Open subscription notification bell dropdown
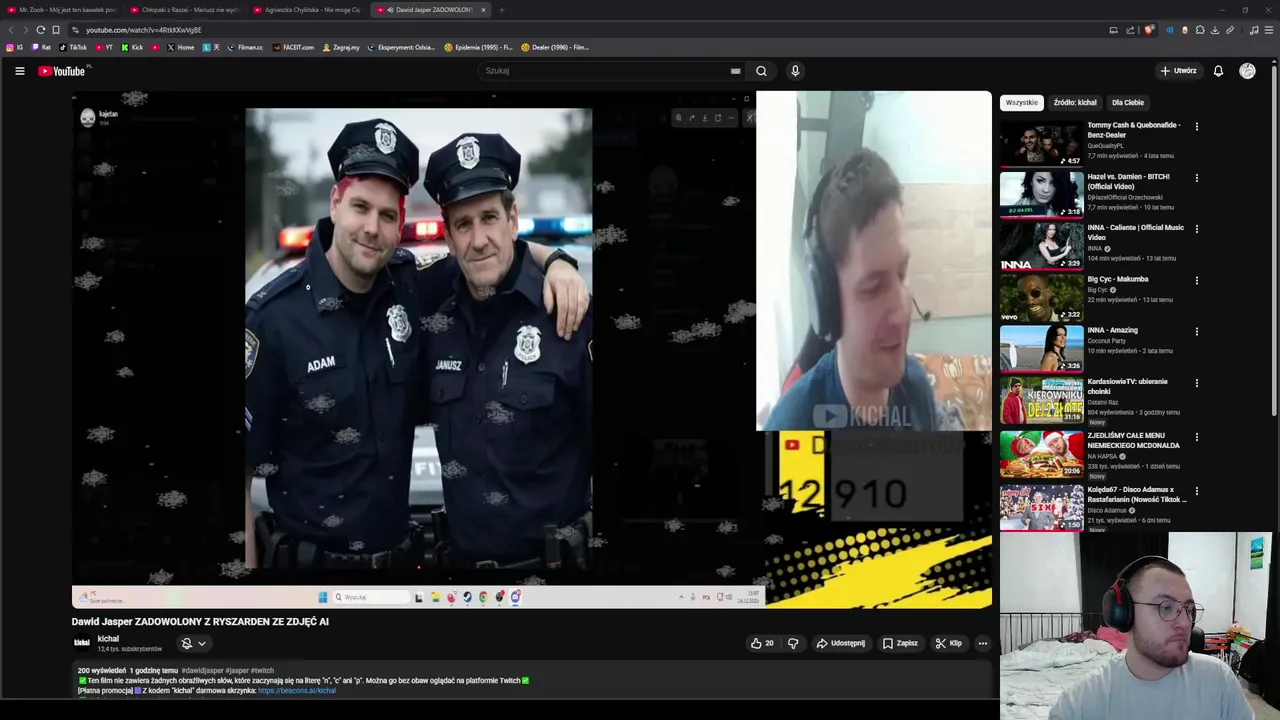The image size is (1280, 720). (x=193, y=643)
